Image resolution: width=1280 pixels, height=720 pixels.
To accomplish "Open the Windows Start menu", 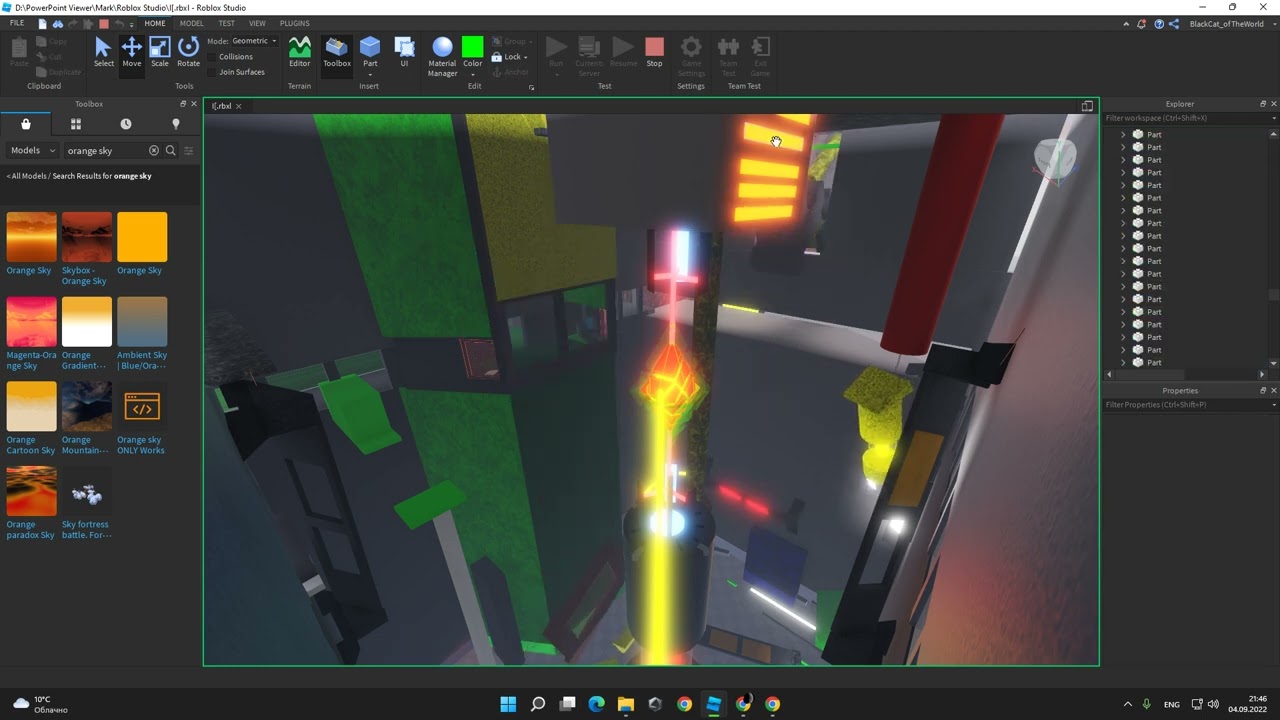I will [508, 704].
